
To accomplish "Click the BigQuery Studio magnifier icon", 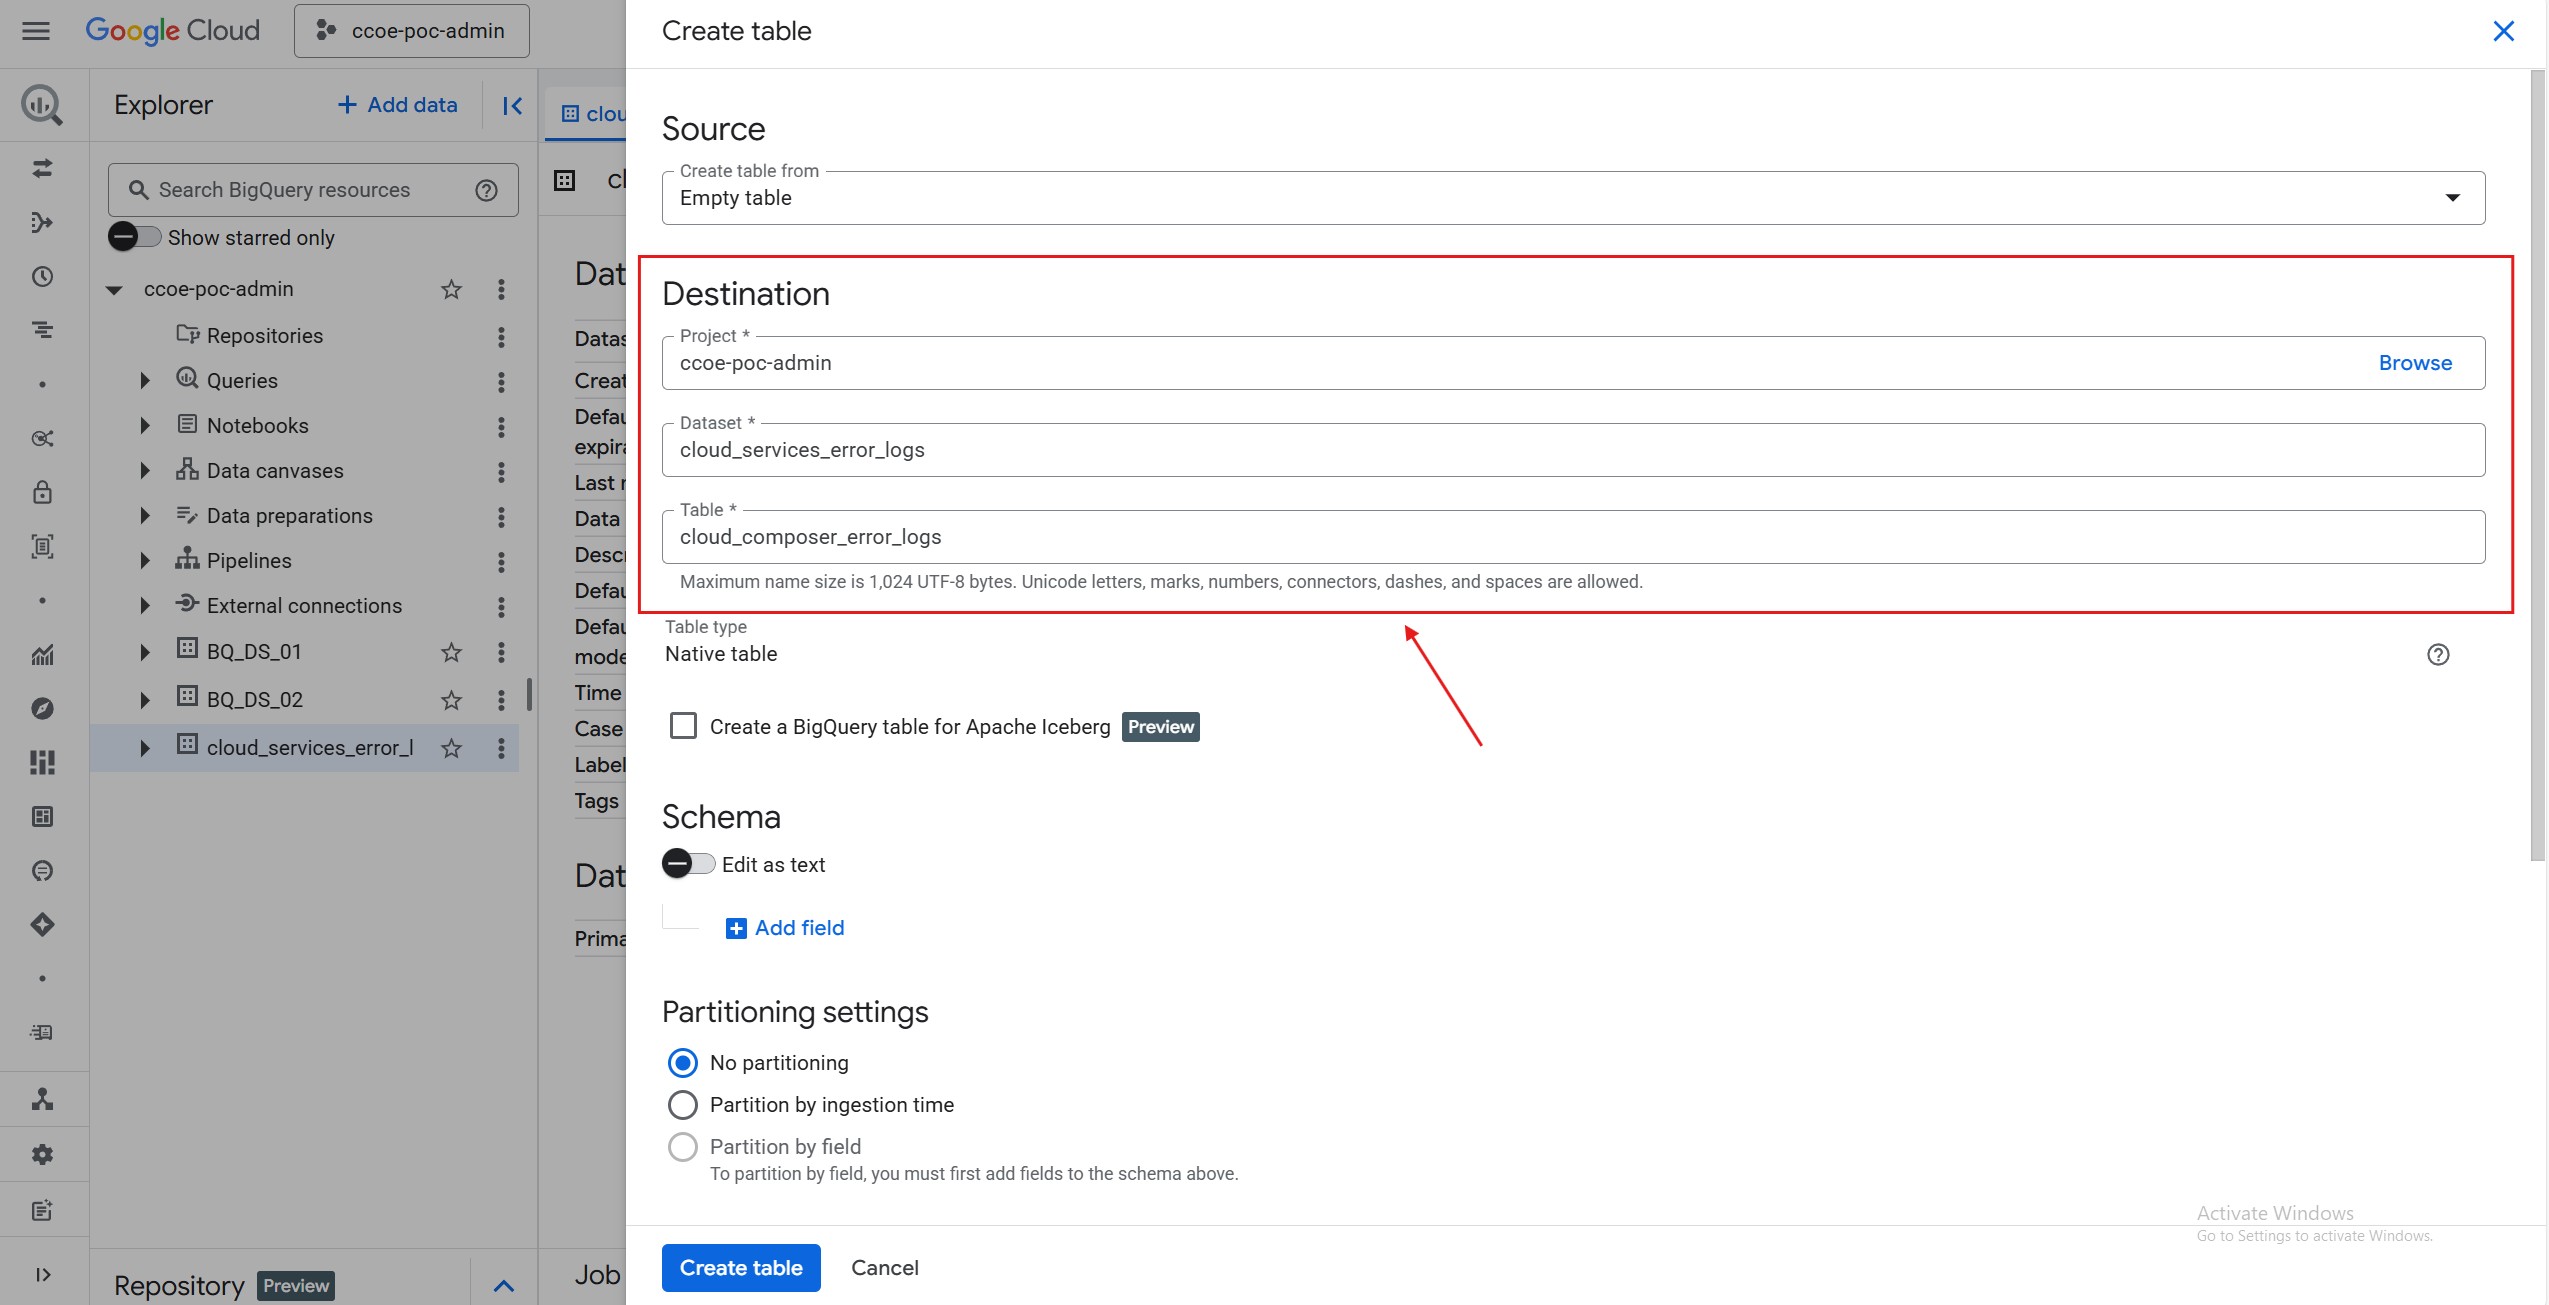I will (42, 105).
